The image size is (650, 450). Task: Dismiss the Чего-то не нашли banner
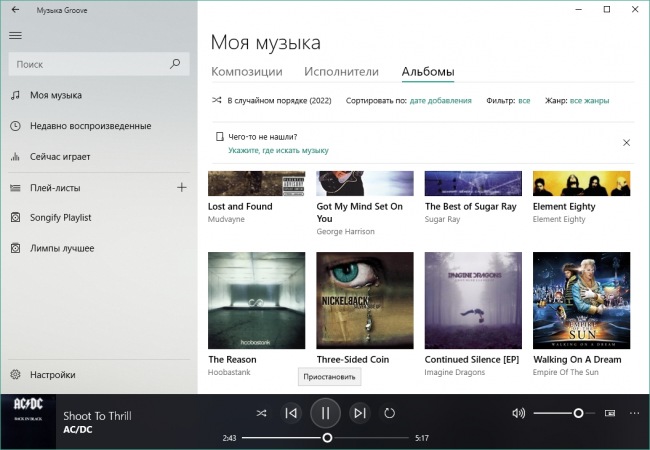626,143
